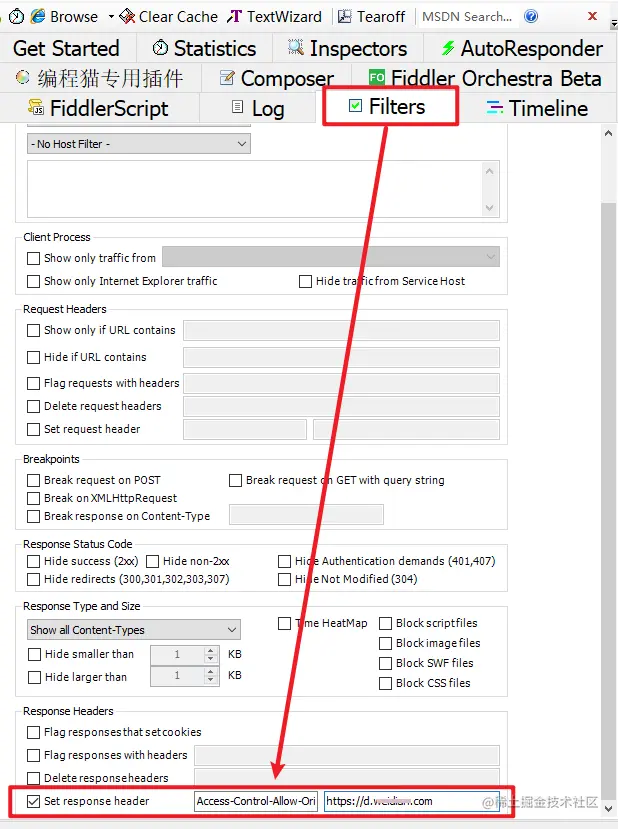Check Hide non-2xx
The height and width of the screenshot is (829, 618).
click(x=152, y=561)
